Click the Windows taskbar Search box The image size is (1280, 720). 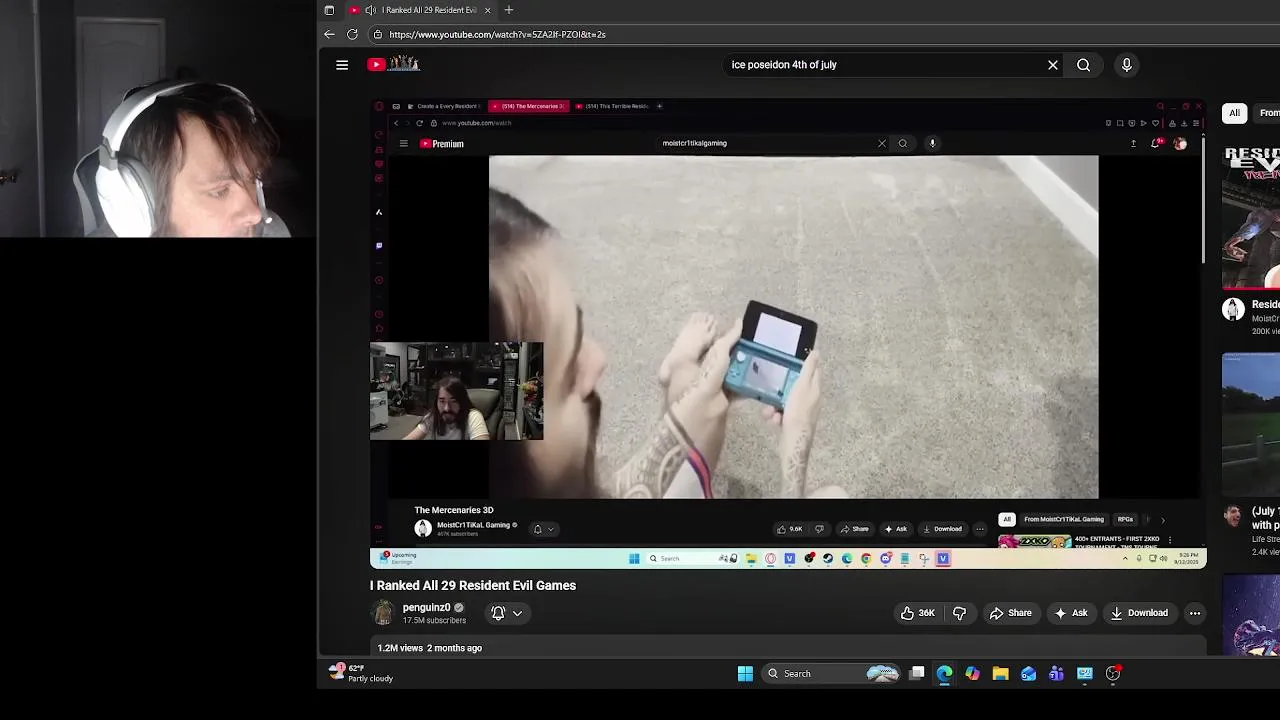coord(833,674)
